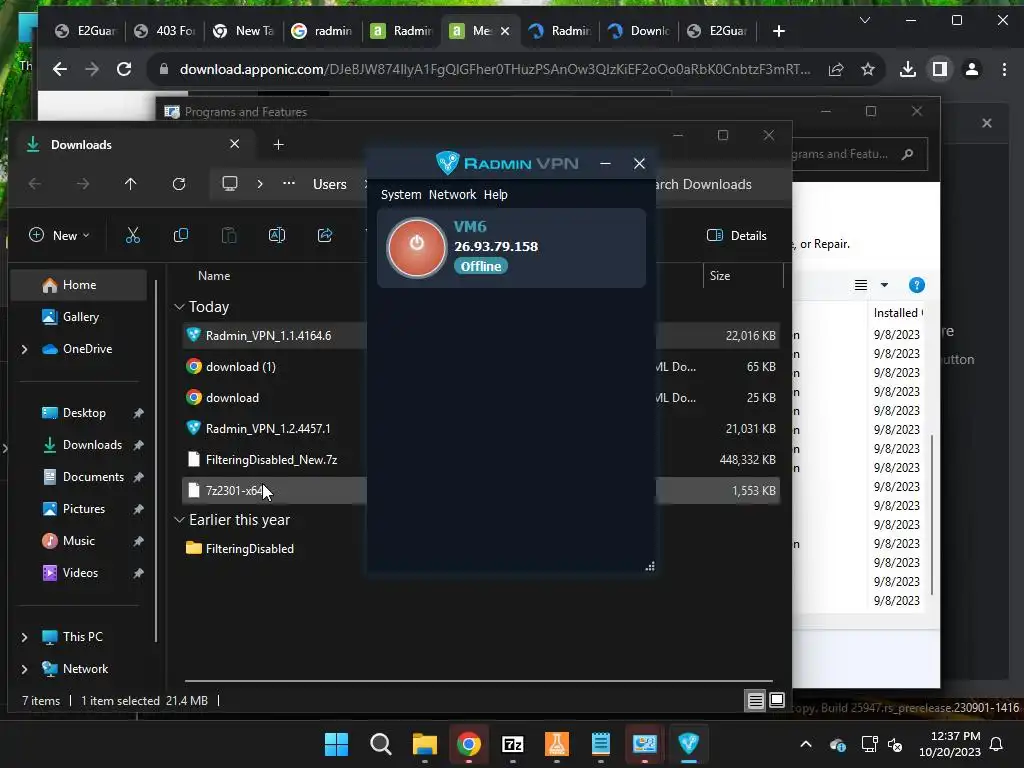This screenshot has height=768, width=1024.
Task: Click the forward arrow in Explorer
Action: (x=83, y=184)
